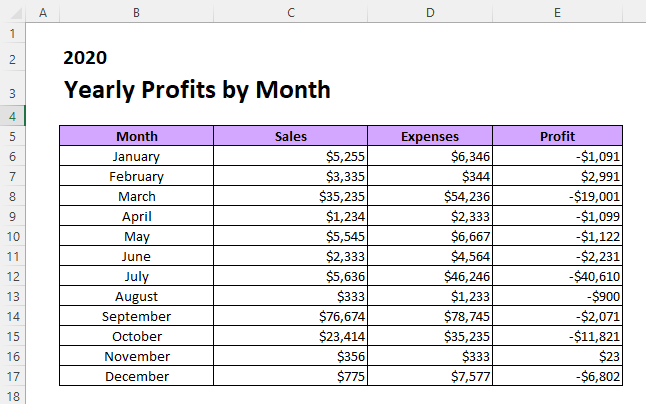The height and width of the screenshot is (404, 646).
Task: Click the Select All corner triangle
Action: pos(16,14)
